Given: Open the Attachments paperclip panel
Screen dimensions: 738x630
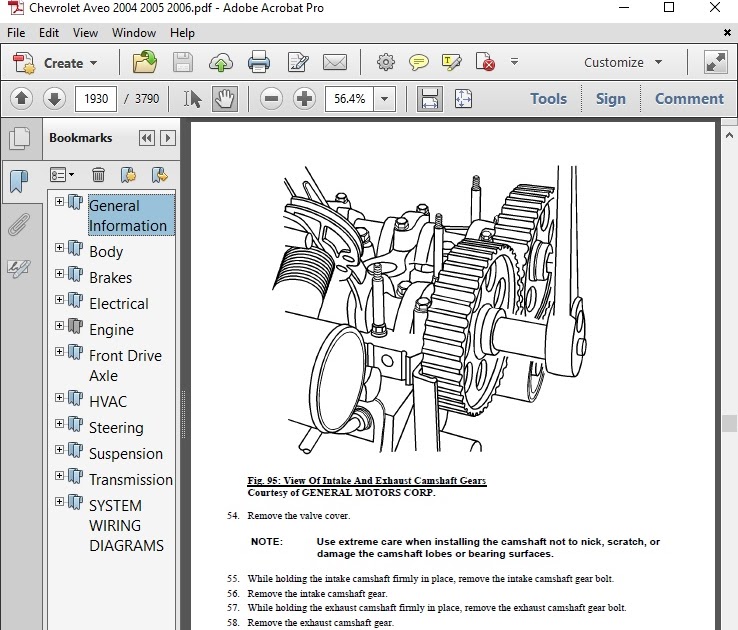Looking at the screenshot, I should [19, 224].
